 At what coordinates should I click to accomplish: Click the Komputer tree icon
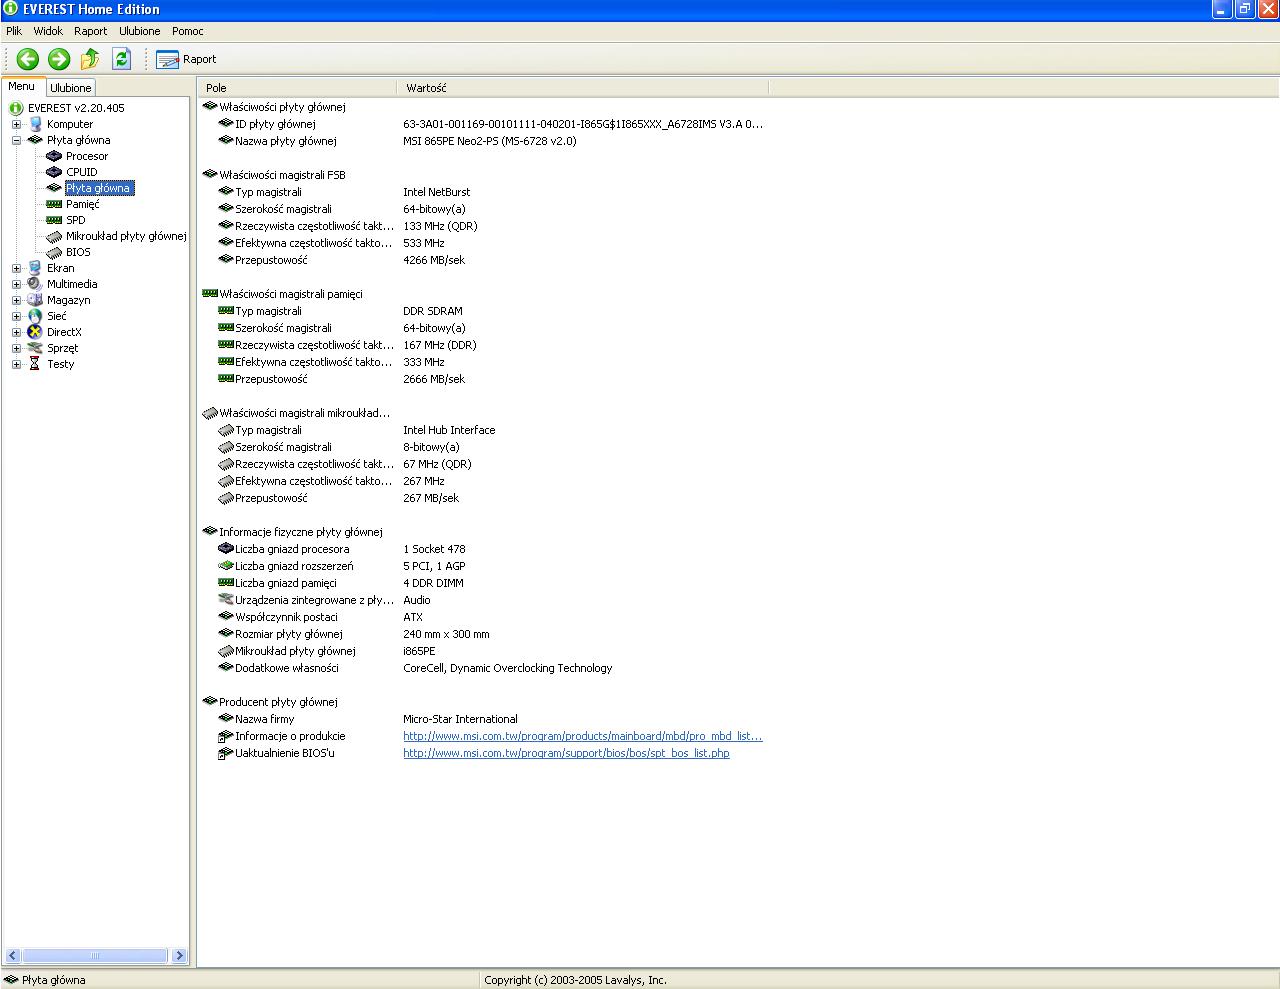35,124
